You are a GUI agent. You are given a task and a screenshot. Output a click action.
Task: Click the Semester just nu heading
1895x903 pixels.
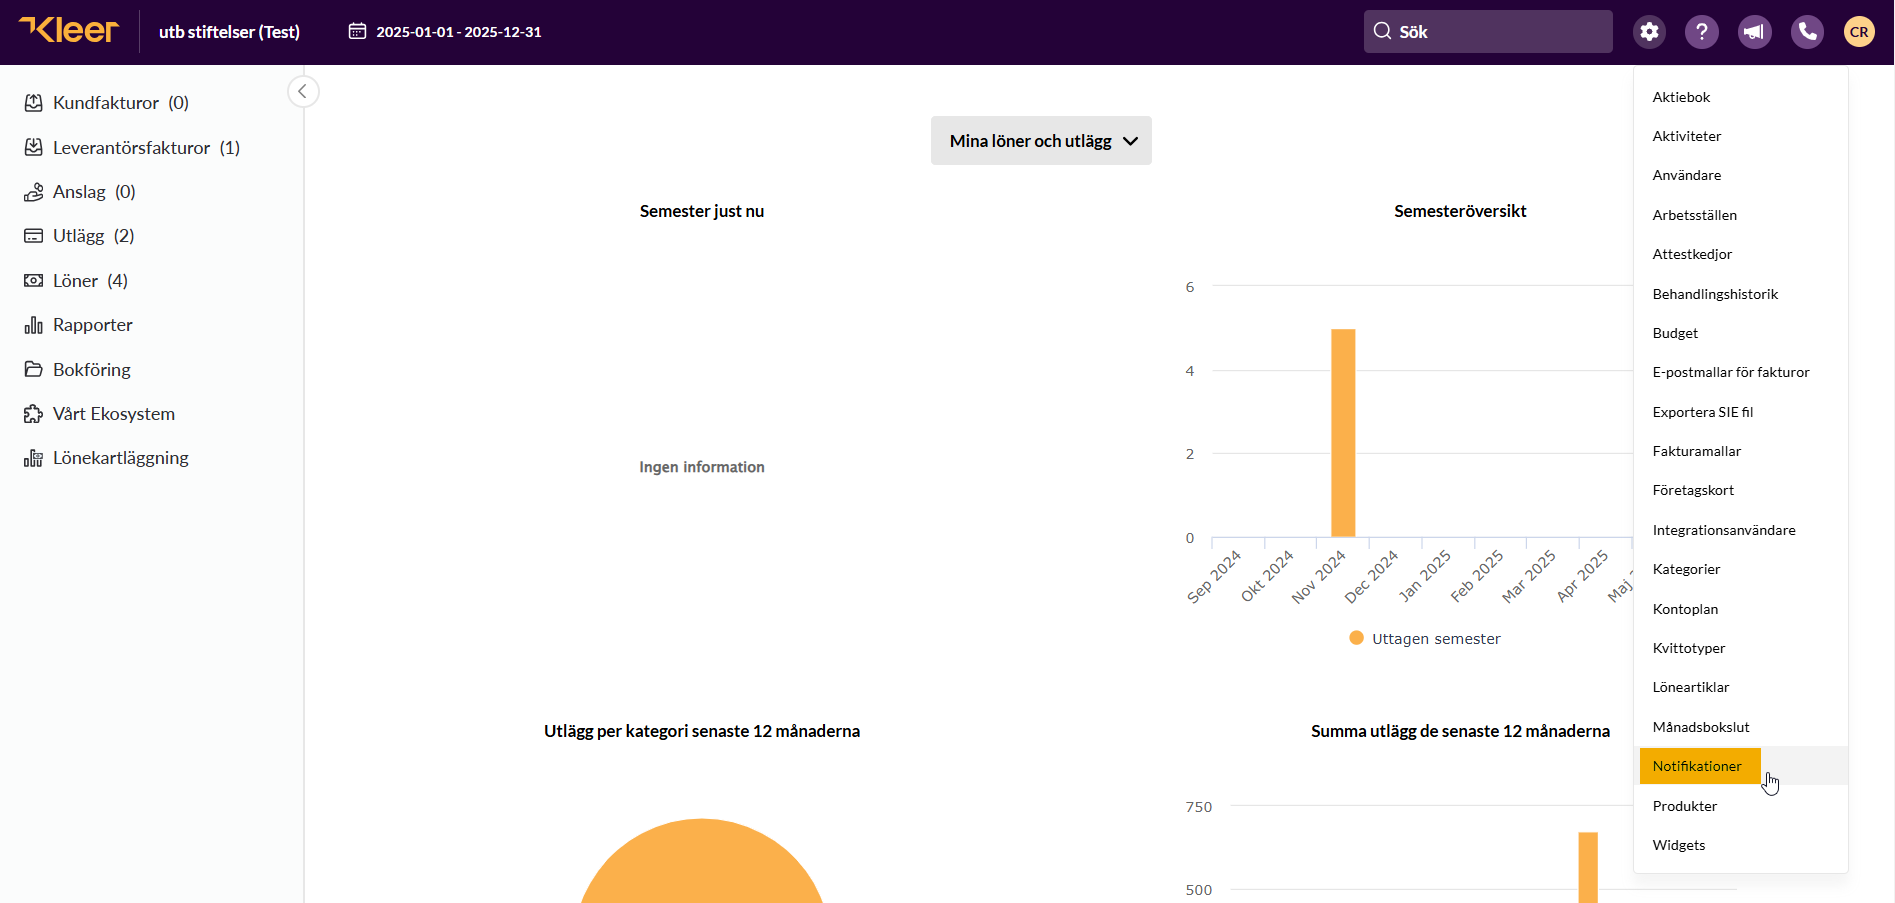[x=702, y=211]
